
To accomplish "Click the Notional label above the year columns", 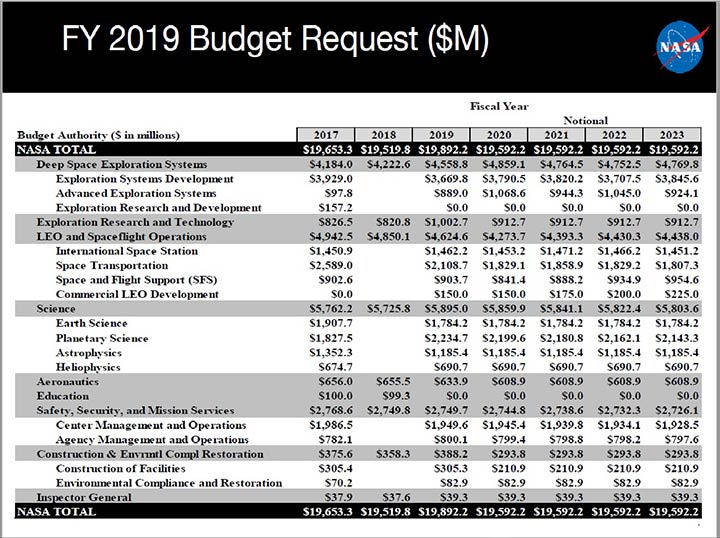I will [x=585, y=120].
